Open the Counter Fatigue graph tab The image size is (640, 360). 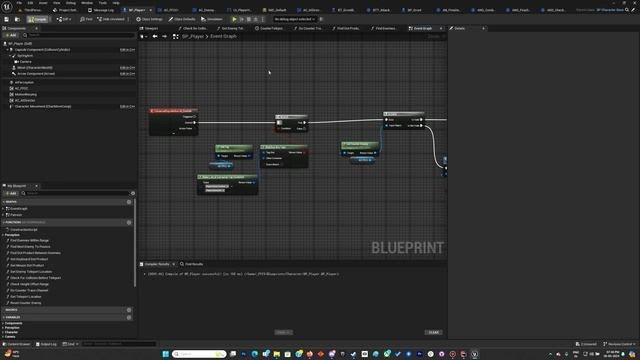click(x=269, y=28)
